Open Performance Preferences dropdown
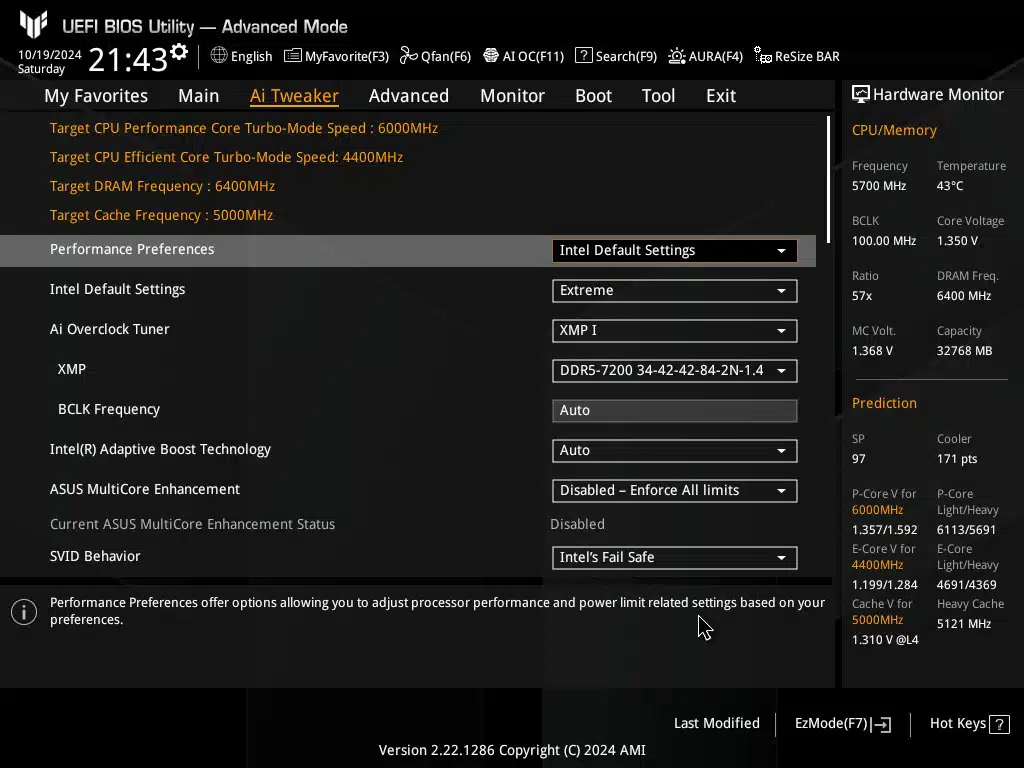 675,251
